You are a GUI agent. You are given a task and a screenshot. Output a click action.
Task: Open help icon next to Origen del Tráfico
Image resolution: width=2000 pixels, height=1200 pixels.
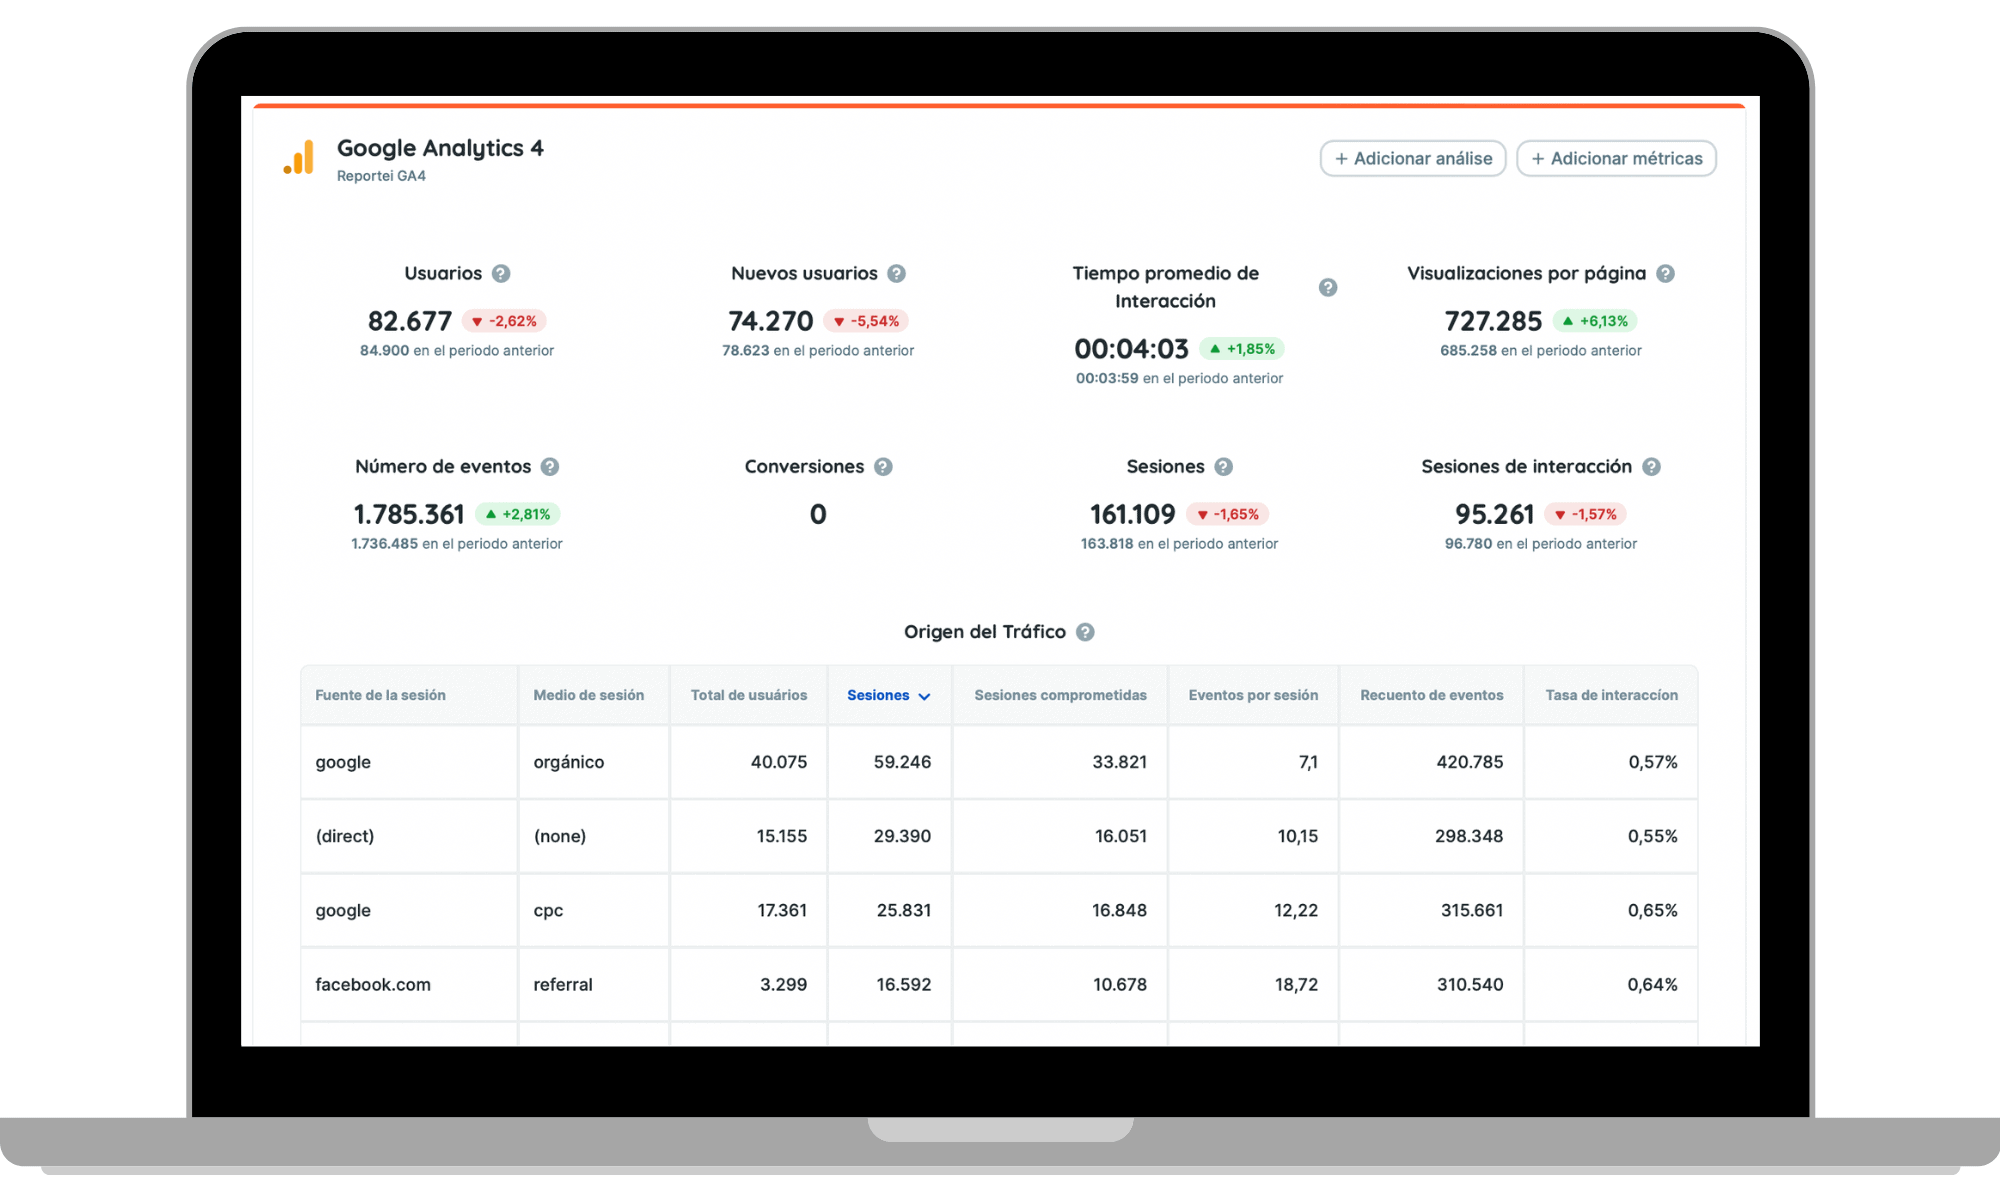pos(1085,632)
